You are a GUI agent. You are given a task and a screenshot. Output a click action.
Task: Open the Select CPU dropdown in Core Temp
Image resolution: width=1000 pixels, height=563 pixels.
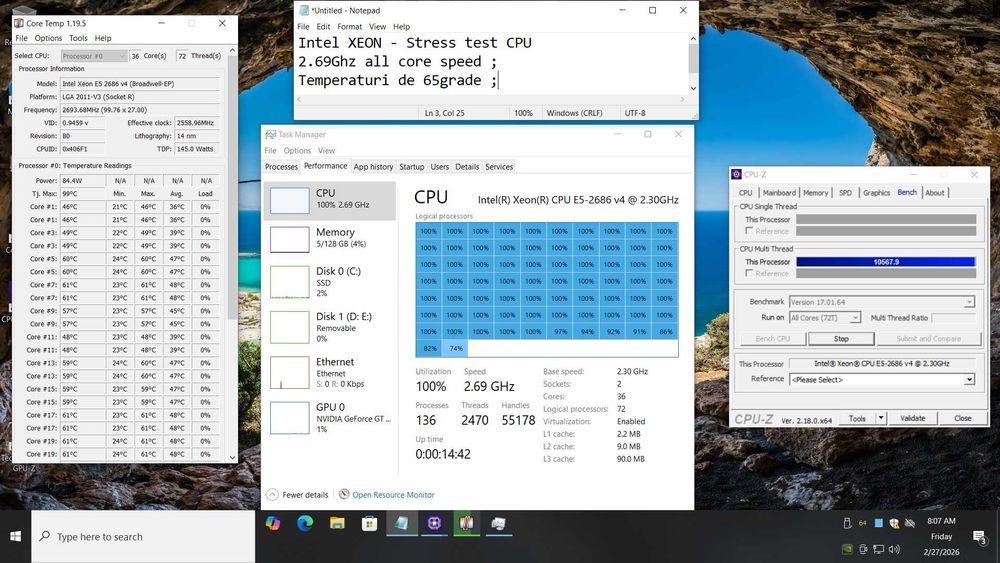(x=94, y=56)
